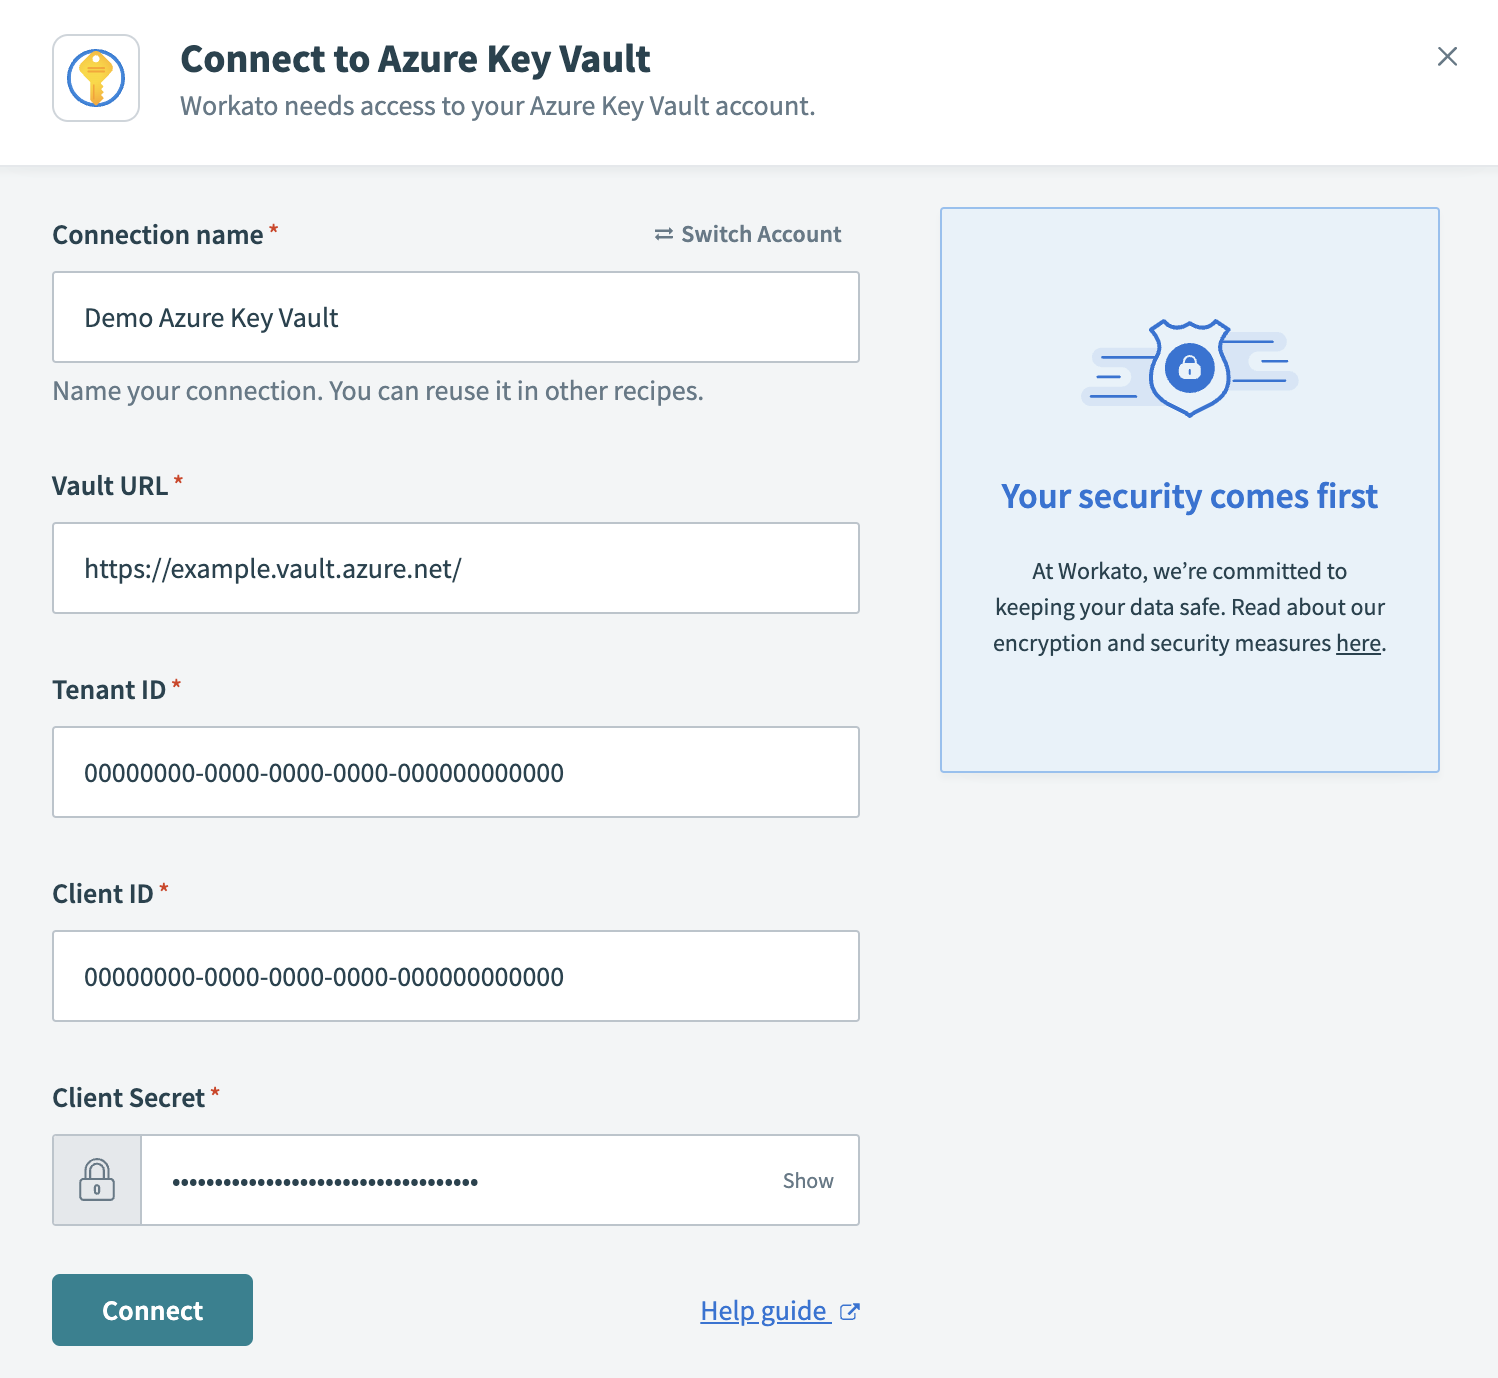Click the Switch Account arrows icon
1498x1378 pixels.
pos(662,234)
